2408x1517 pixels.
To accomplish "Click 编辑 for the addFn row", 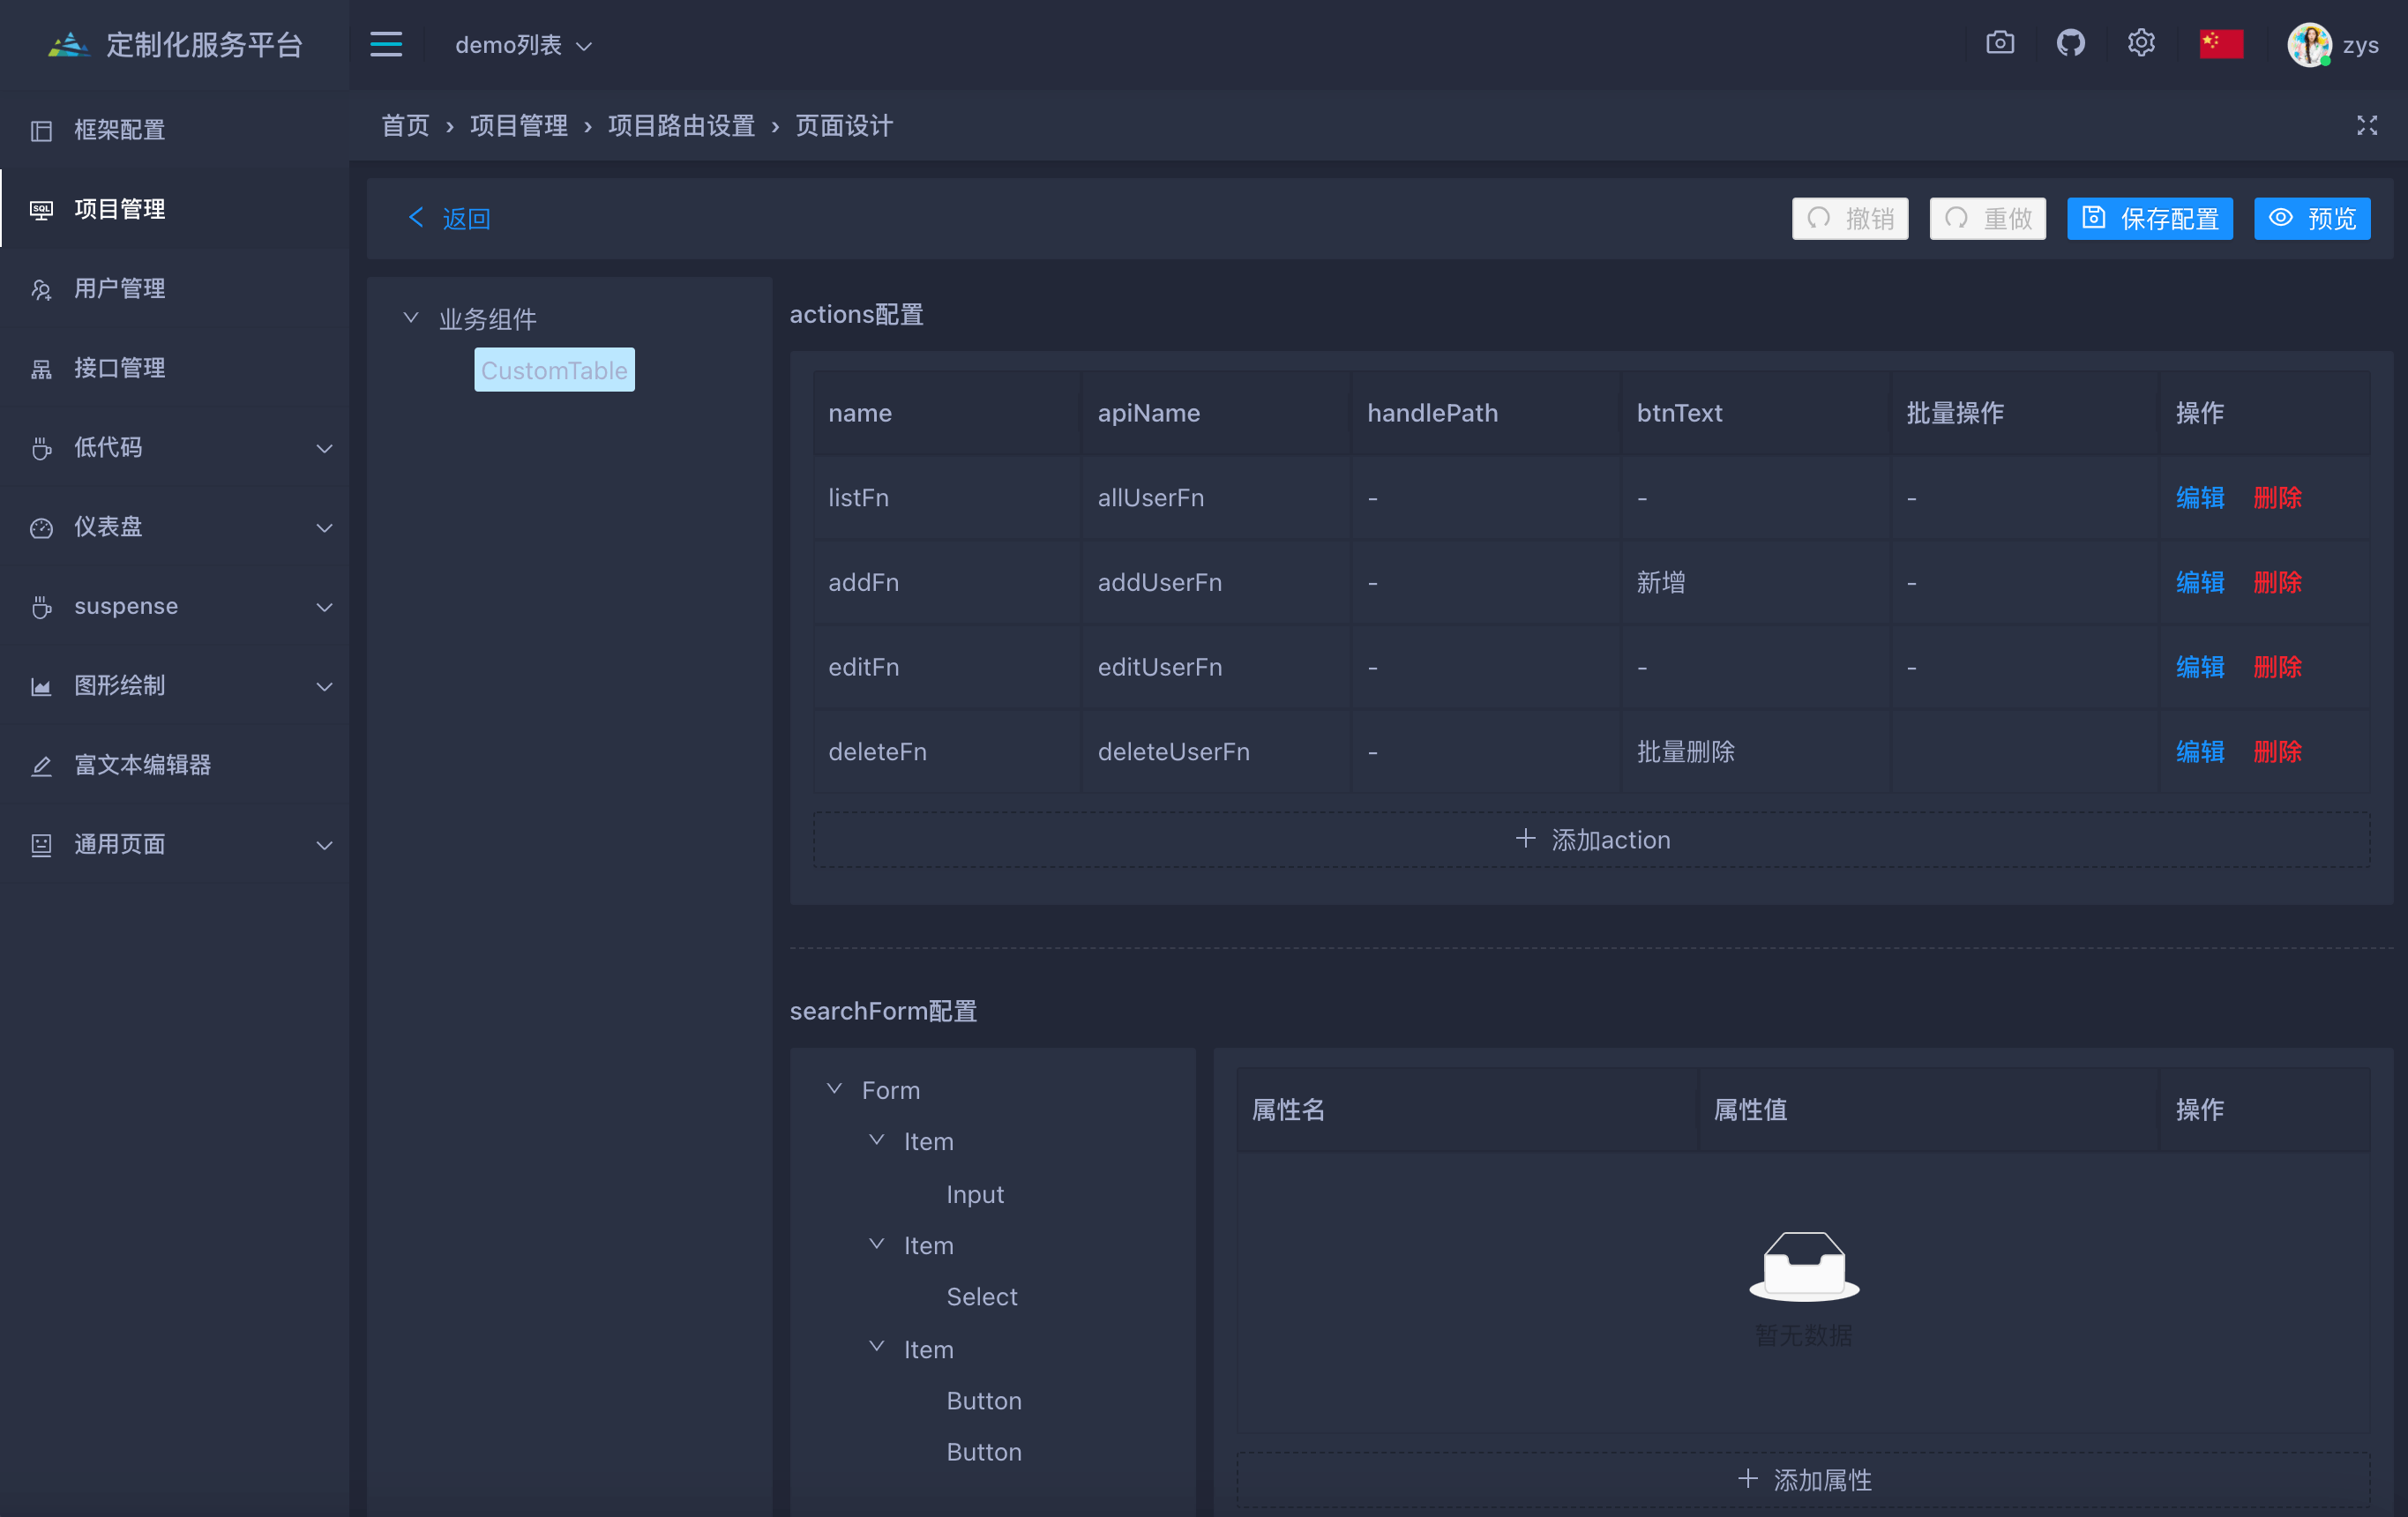I will (x=2199, y=582).
